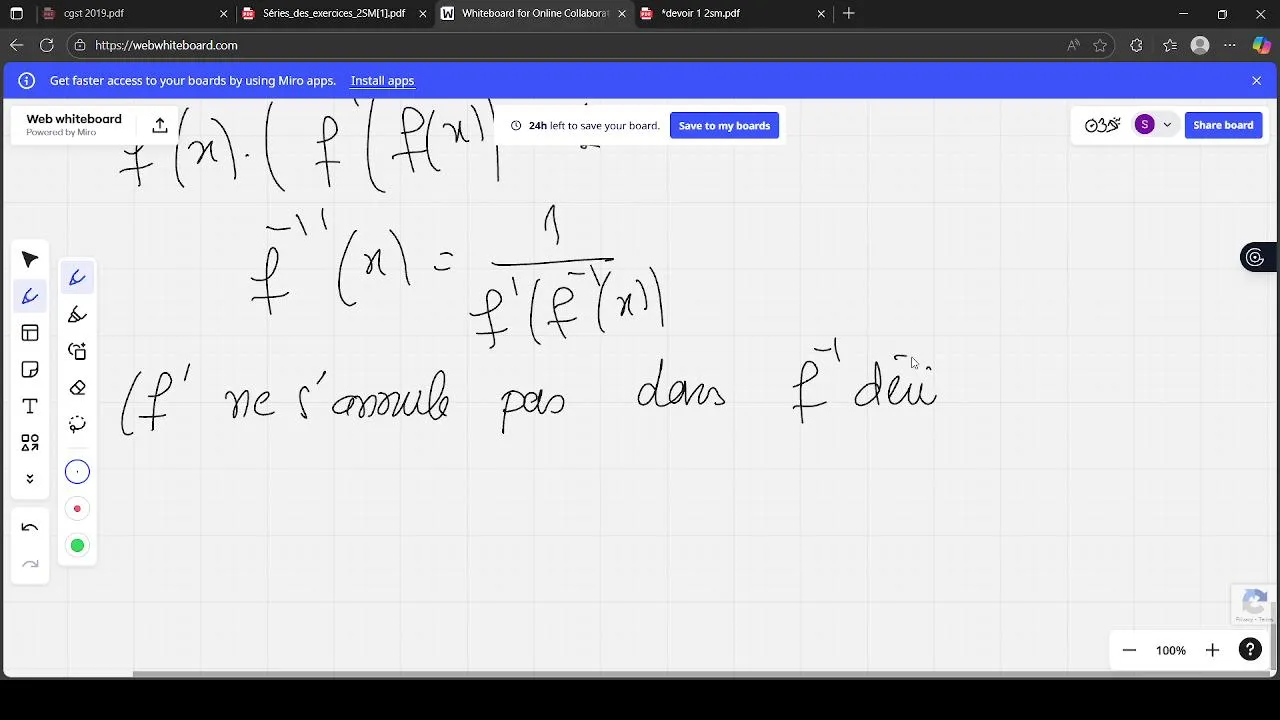1280x720 pixels.
Task: Switch to Séries_des_exercices_2SM tab
Action: (x=334, y=14)
